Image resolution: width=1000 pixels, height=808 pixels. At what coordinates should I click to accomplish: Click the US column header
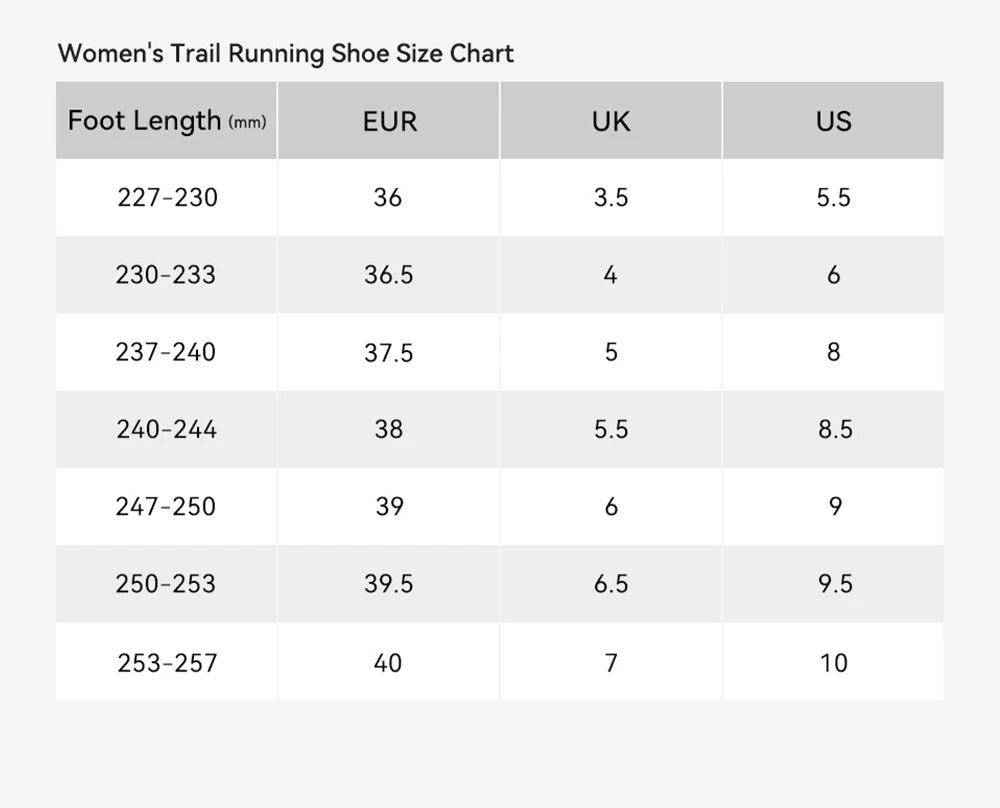tap(833, 121)
